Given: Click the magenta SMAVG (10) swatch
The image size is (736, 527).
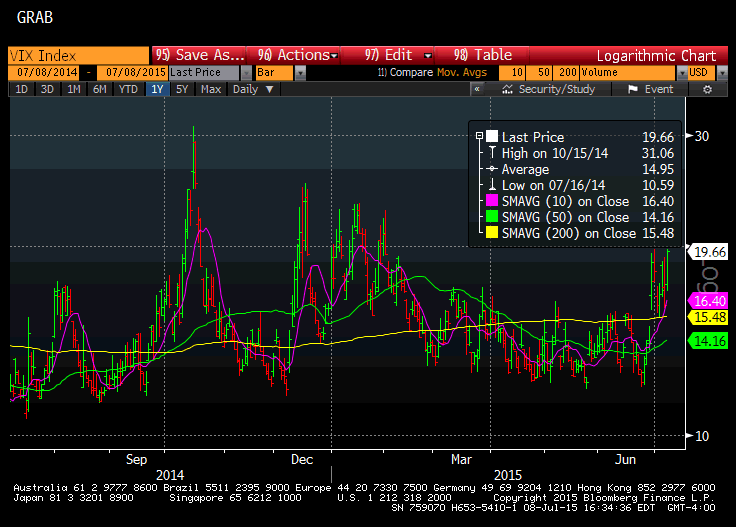Looking at the screenshot, I should (x=491, y=201).
